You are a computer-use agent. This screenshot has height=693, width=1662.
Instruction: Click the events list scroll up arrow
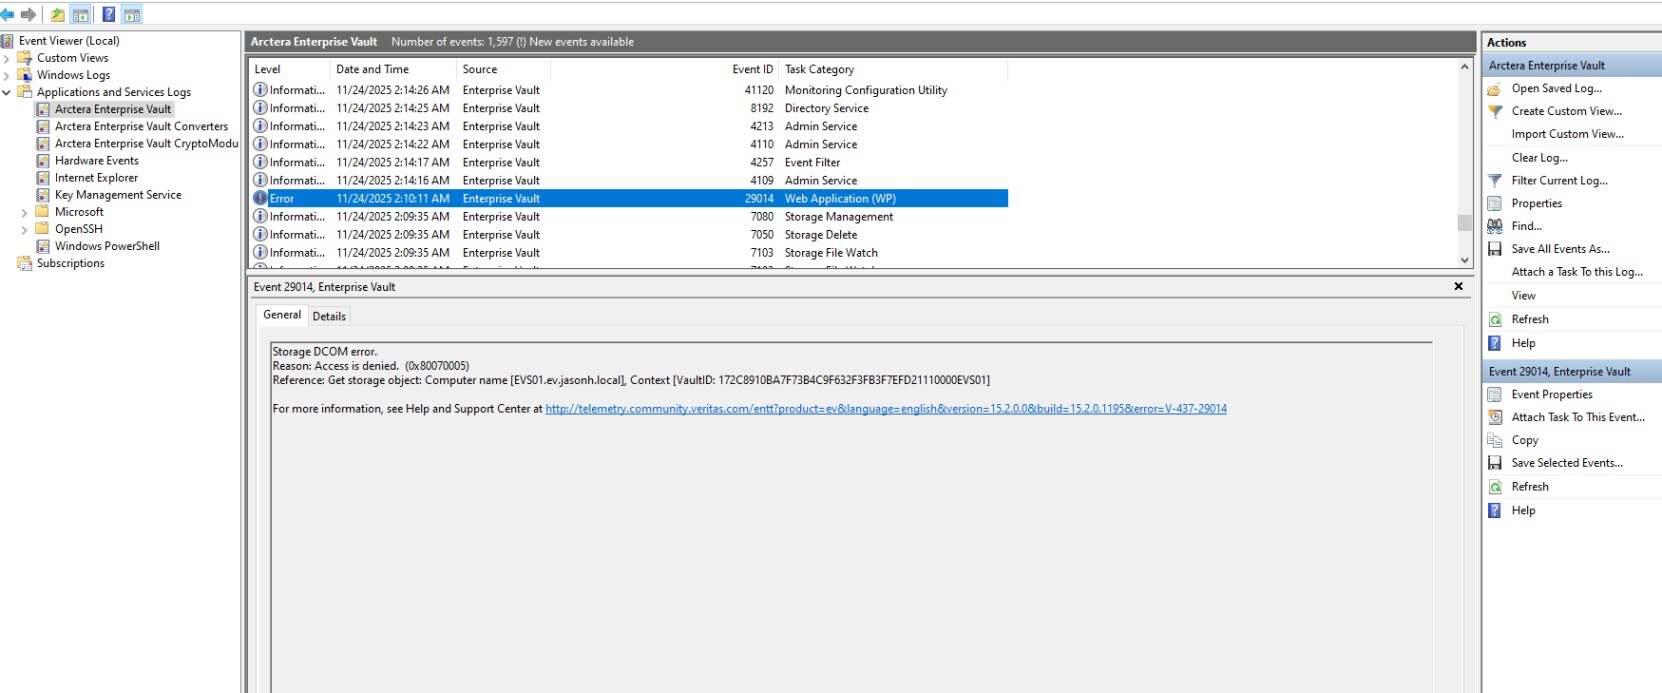(1465, 67)
